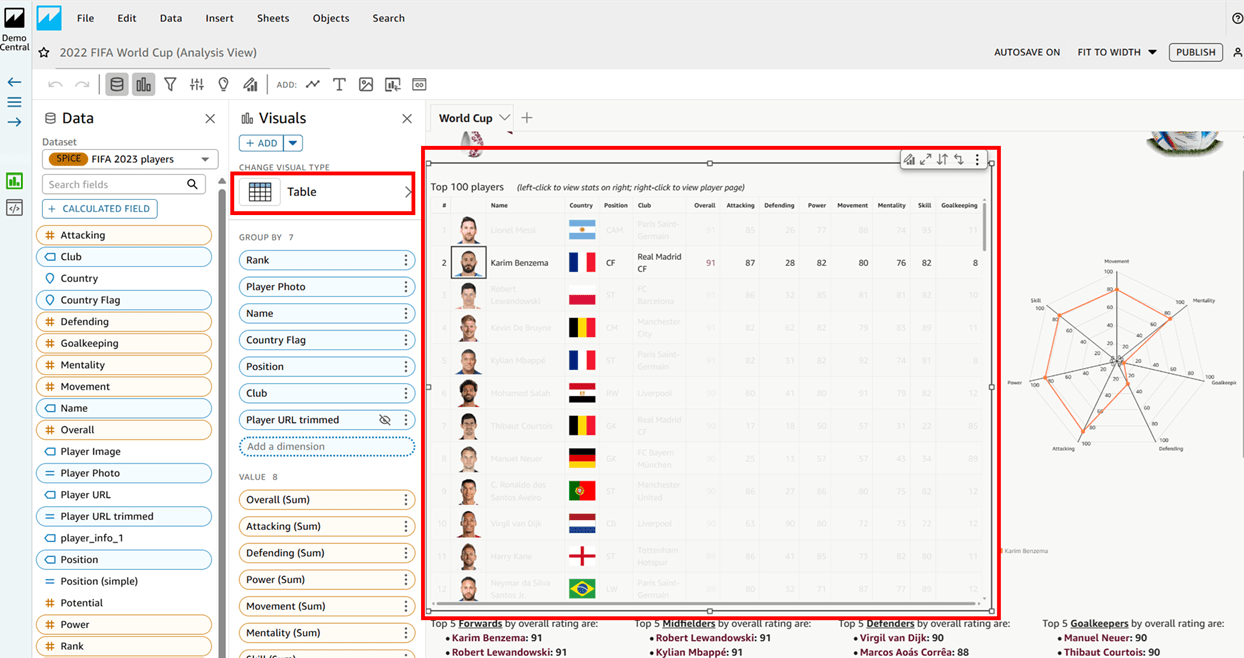This screenshot has height=658, width=1244.
Task: Open the sort icon on table visual
Action: [x=942, y=160]
